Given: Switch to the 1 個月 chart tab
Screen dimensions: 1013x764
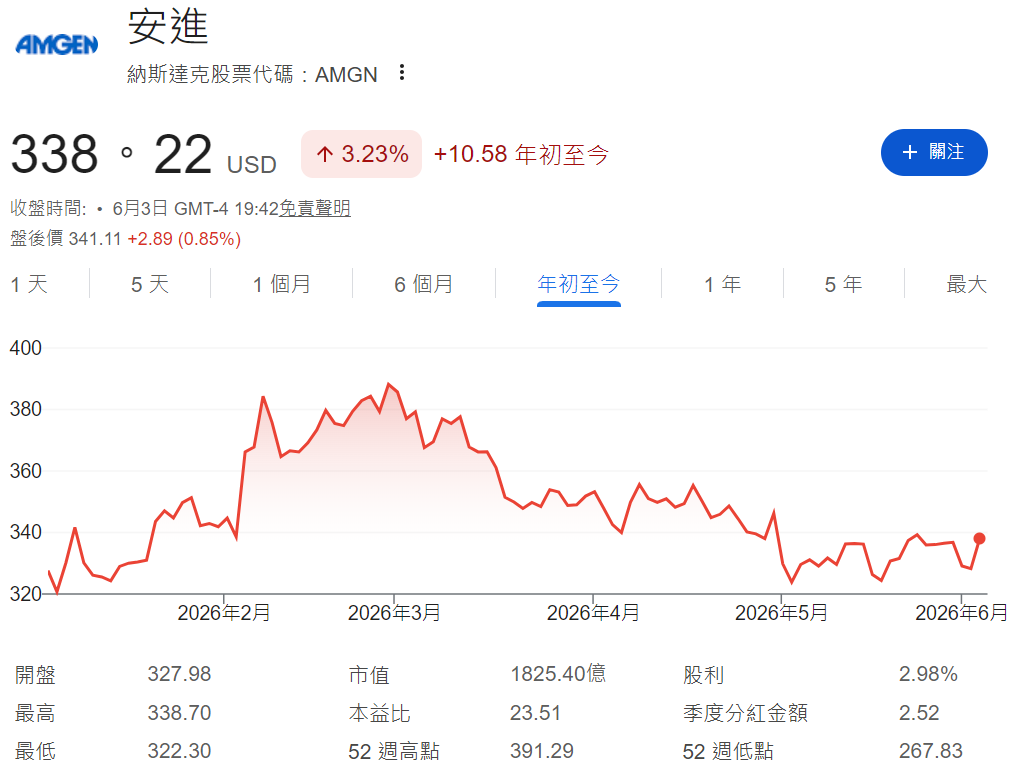Looking at the screenshot, I should coord(282,284).
